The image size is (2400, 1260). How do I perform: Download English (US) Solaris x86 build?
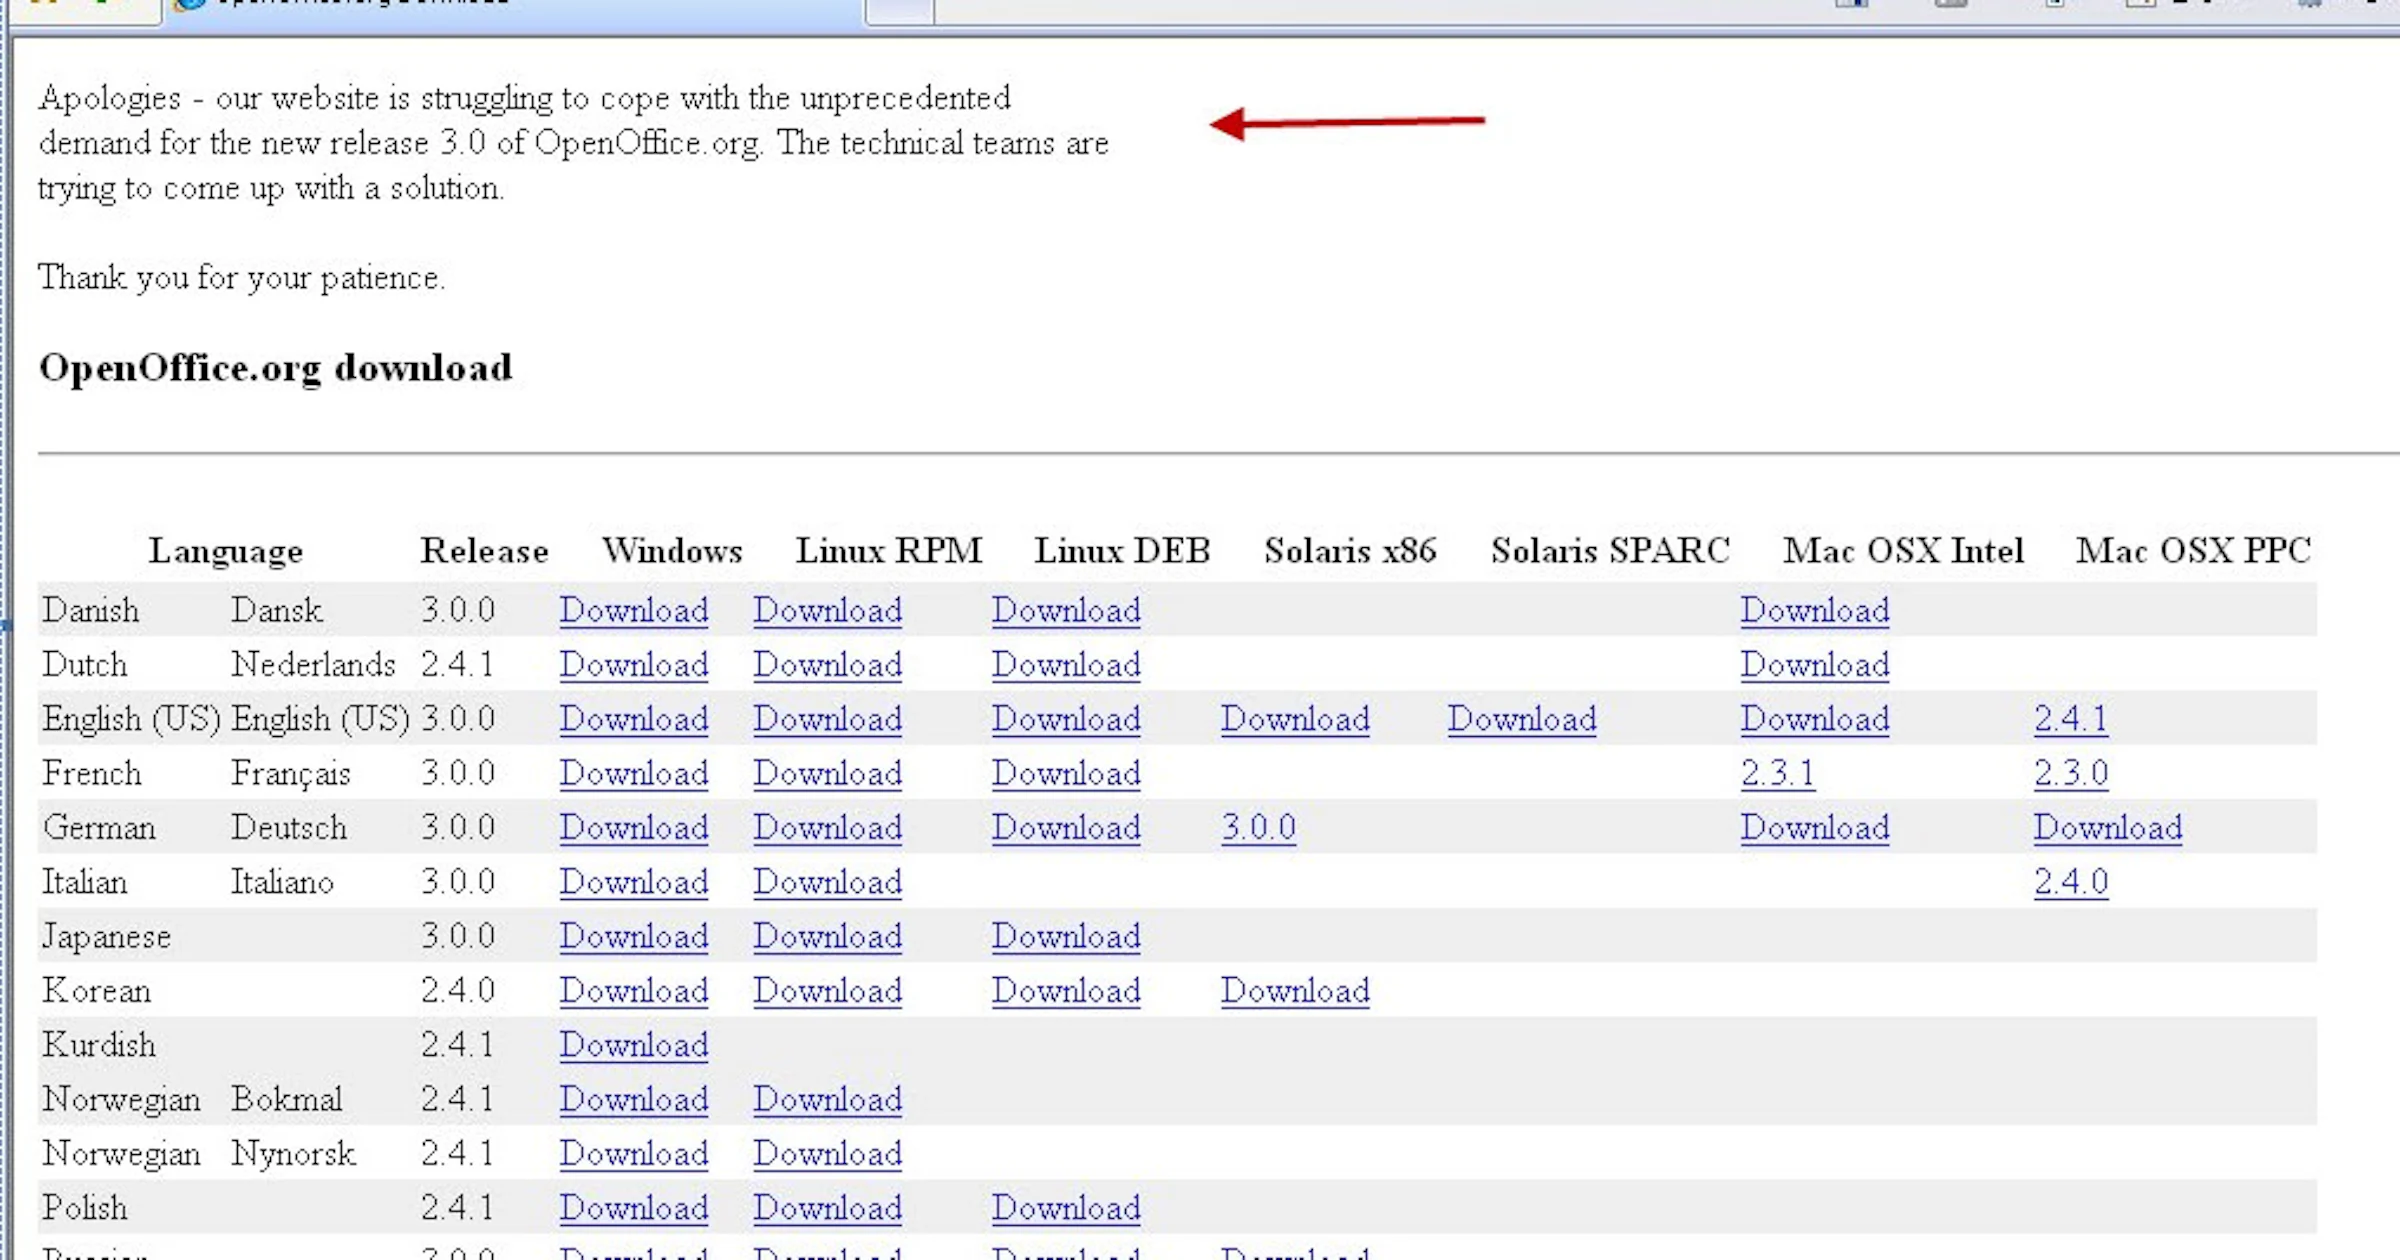pos(1295,719)
